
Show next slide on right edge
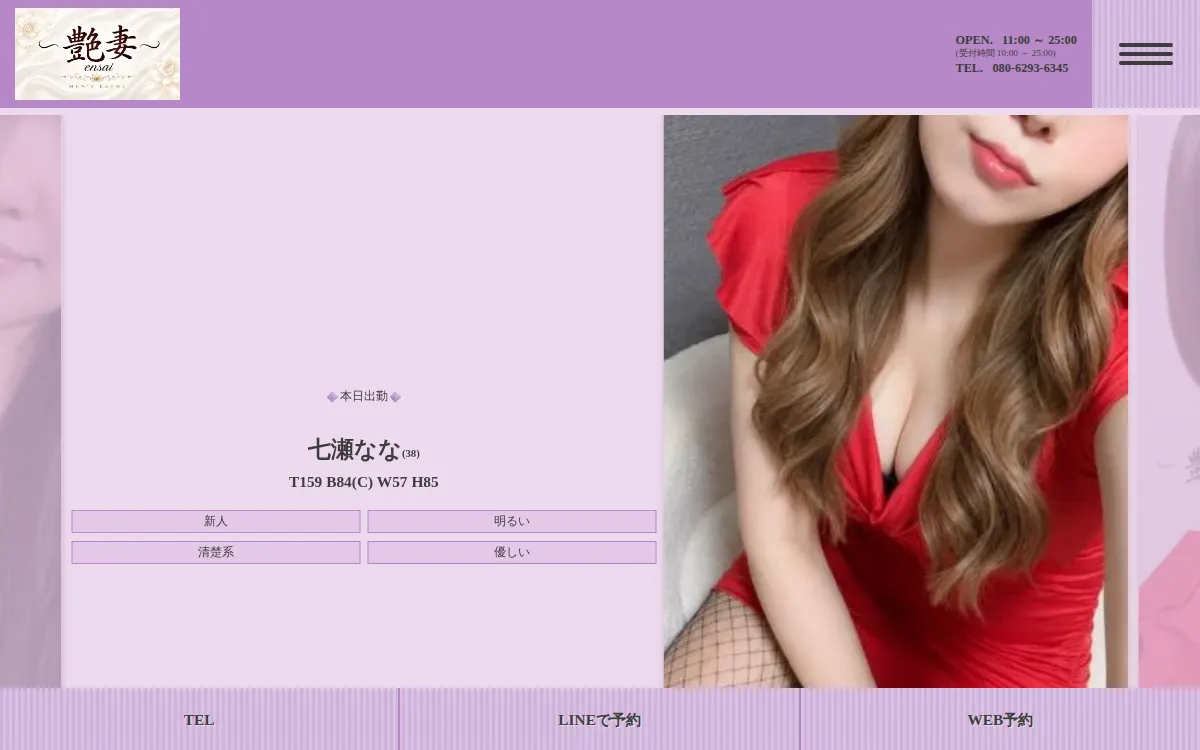1169,401
